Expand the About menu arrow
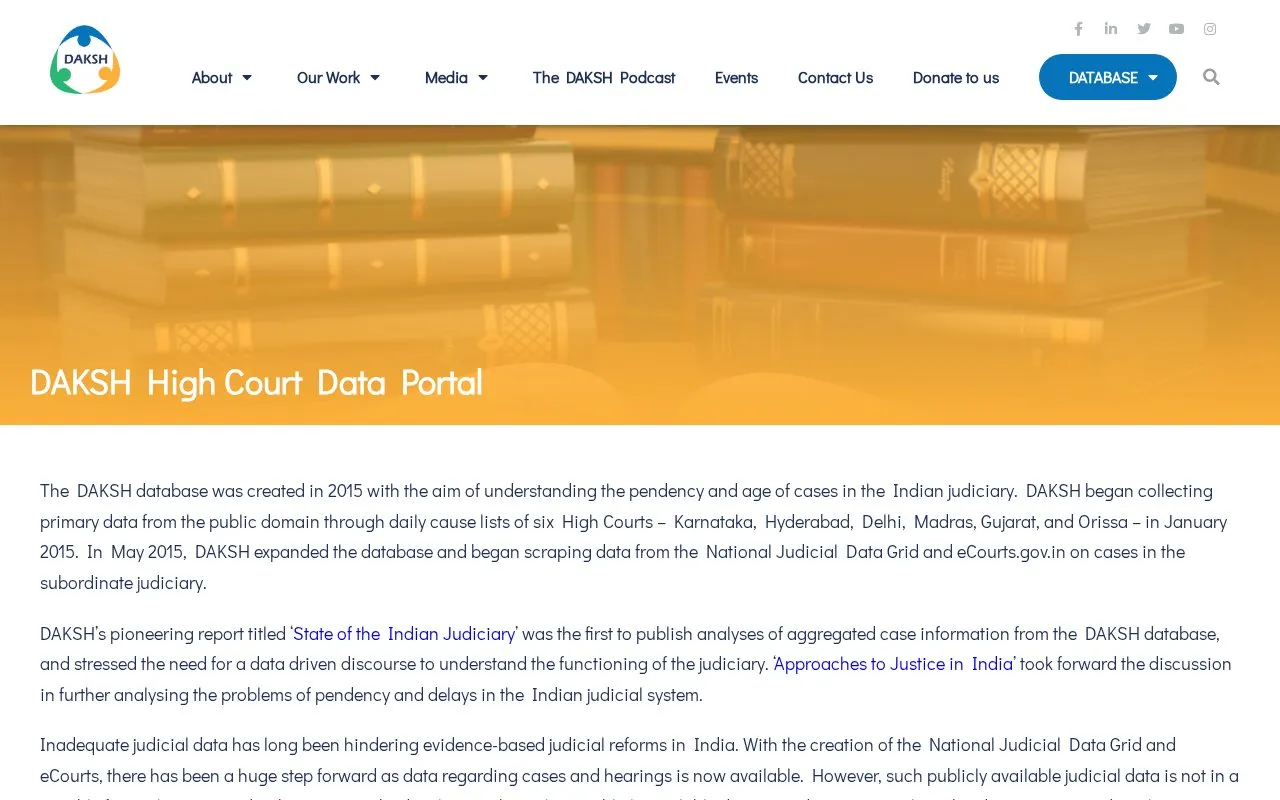1280x800 pixels. click(247, 78)
